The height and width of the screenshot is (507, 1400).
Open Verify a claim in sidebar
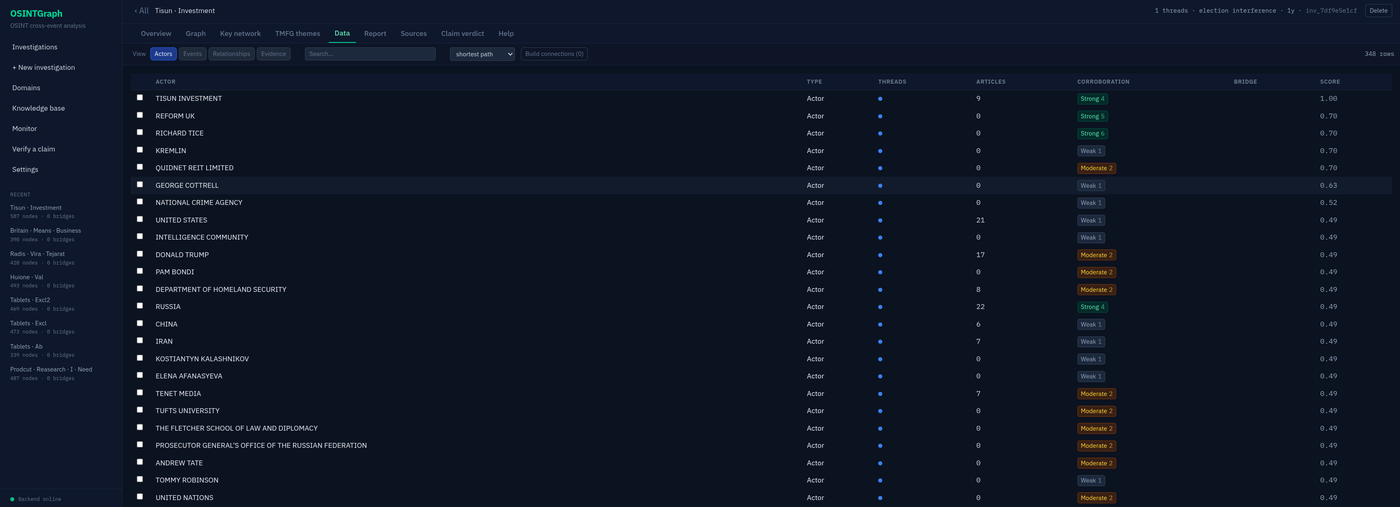pyautogui.click(x=33, y=149)
